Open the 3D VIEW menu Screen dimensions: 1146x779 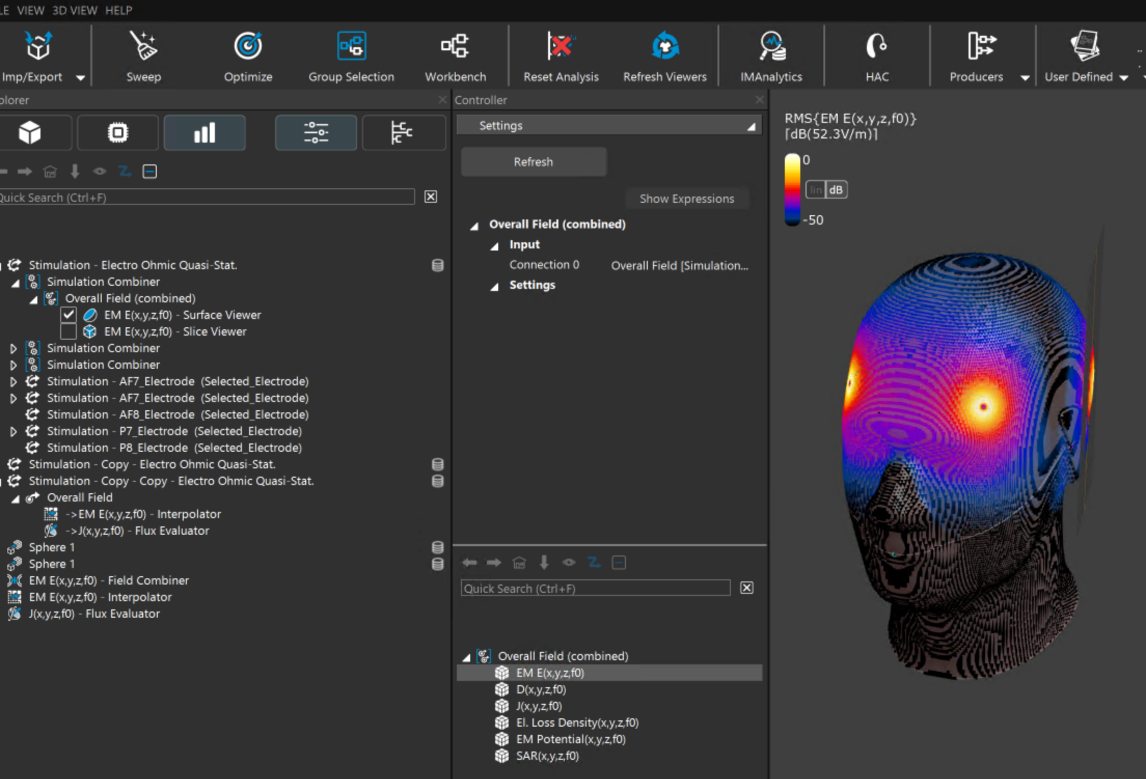tap(75, 10)
